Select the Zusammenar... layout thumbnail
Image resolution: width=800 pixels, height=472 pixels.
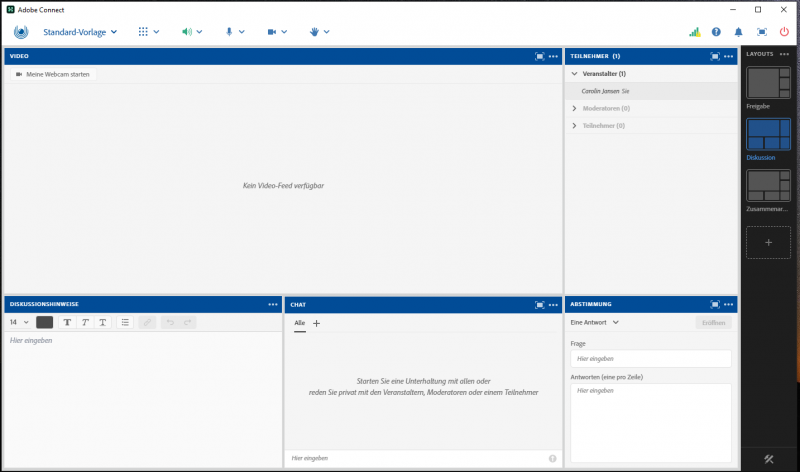point(768,185)
